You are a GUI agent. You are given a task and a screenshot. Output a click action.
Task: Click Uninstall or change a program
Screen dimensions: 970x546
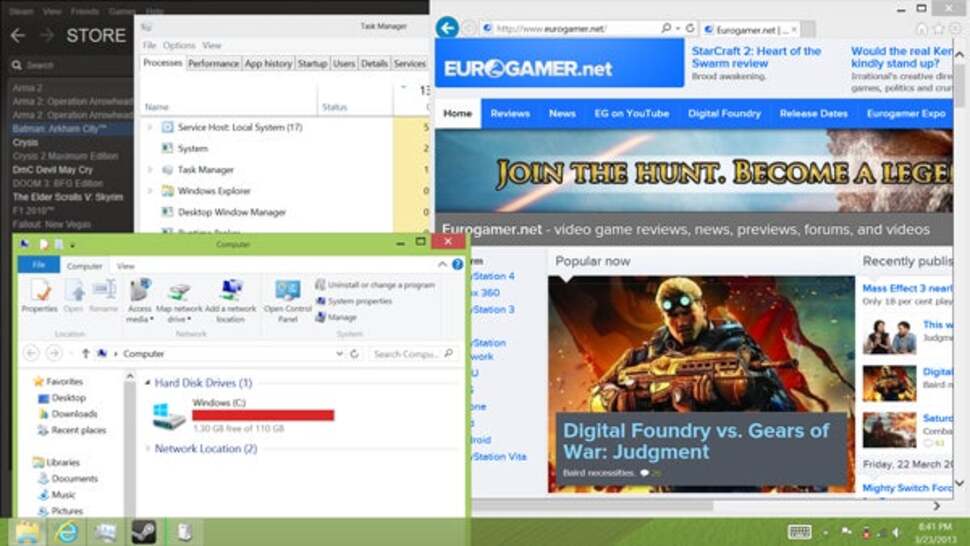(375, 285)
